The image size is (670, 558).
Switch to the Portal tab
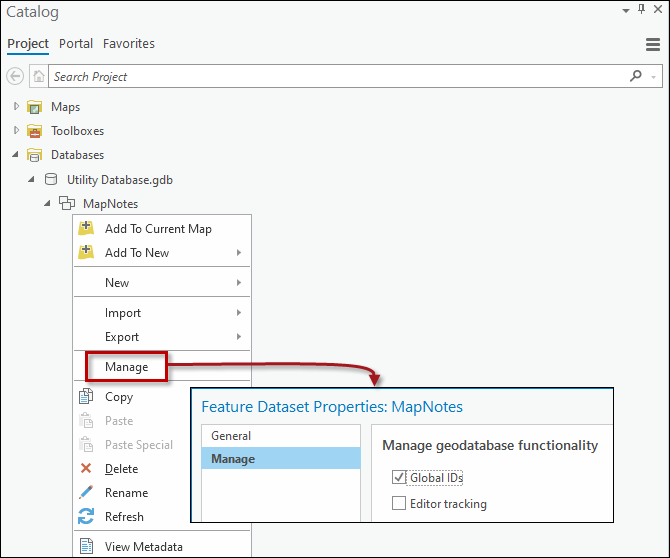76,44
